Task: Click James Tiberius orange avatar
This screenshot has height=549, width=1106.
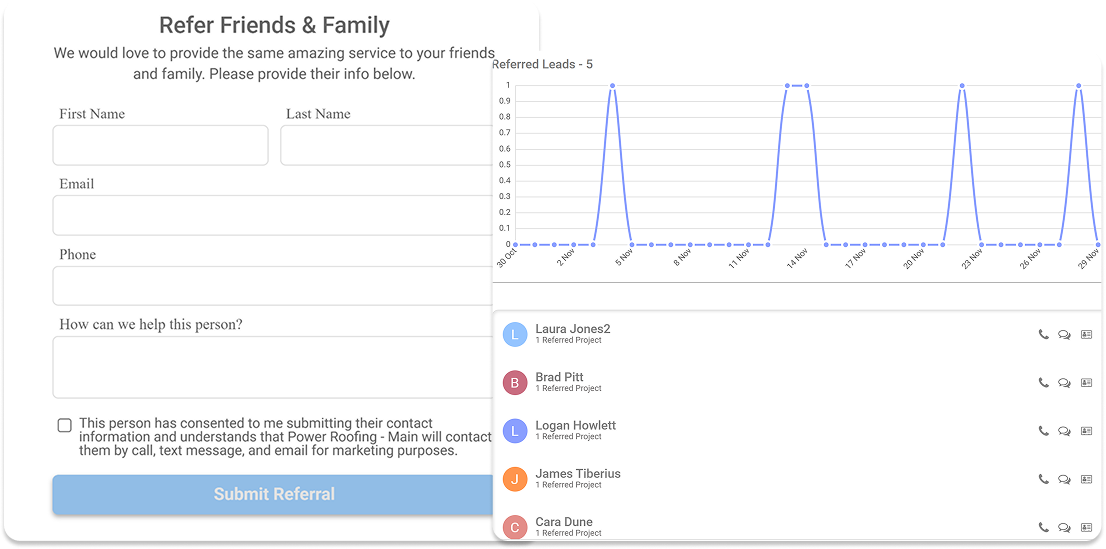Action: pyautogui.click(x=515, y=479)
